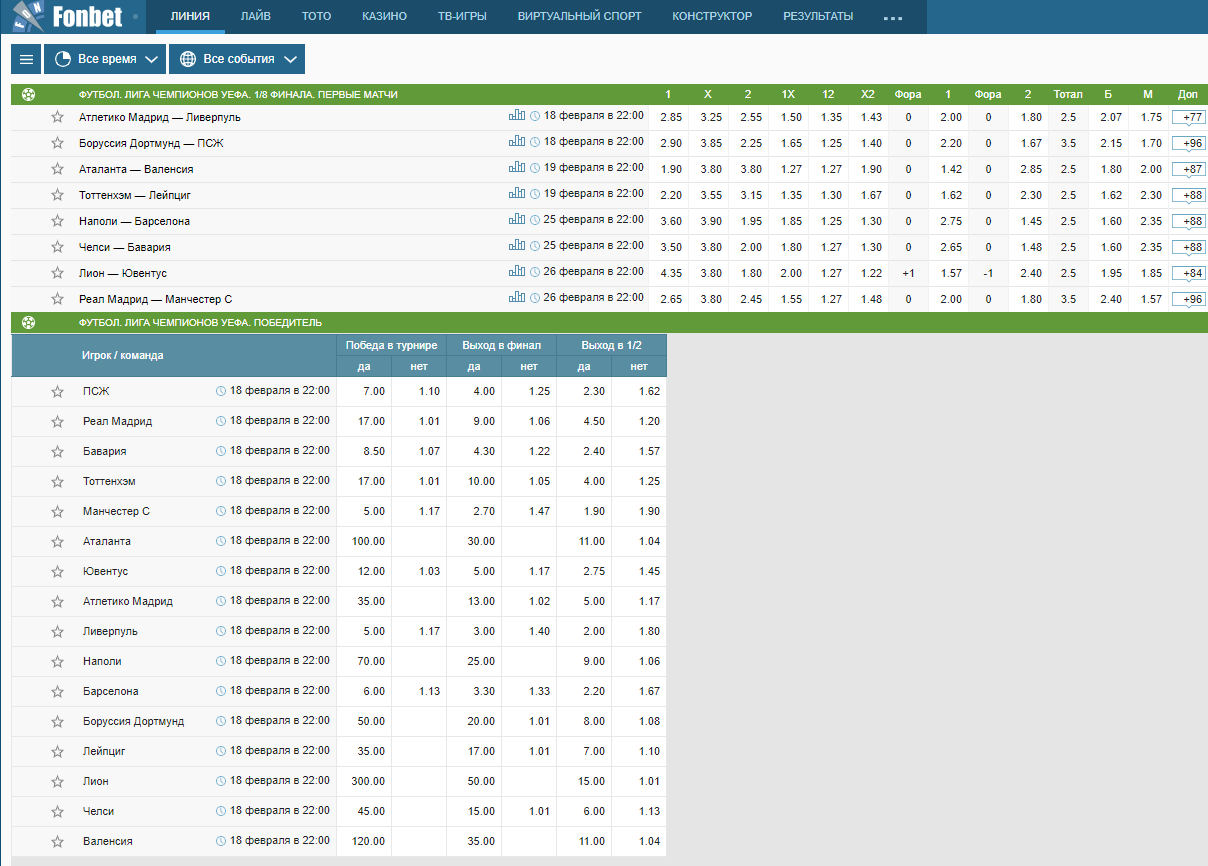Collapse Champions League winner section
The height and width of the screenshot is (866, 1208).
pos(28,322)
